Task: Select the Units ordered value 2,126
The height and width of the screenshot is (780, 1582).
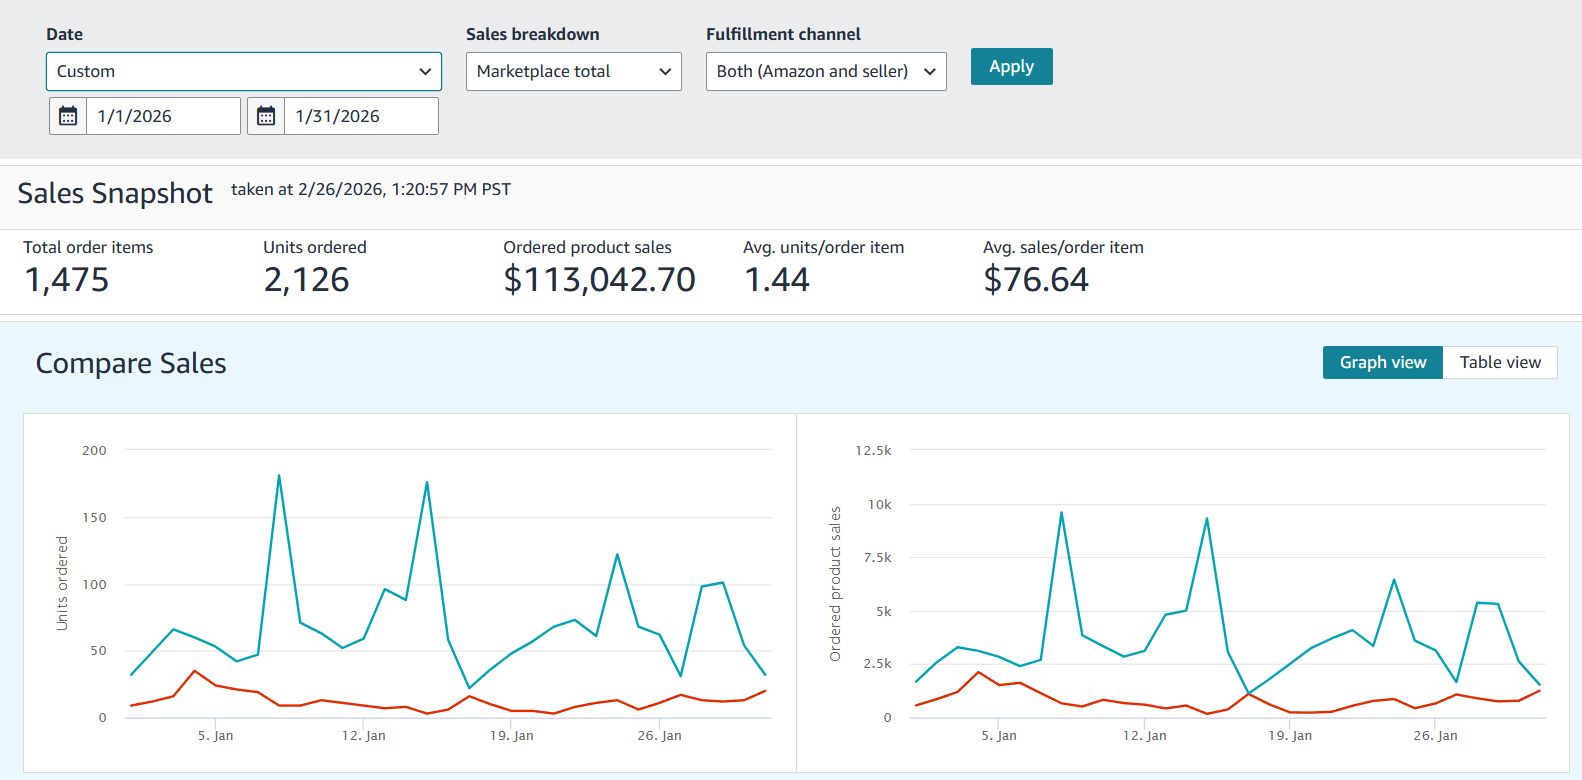Action: [306, 280]
